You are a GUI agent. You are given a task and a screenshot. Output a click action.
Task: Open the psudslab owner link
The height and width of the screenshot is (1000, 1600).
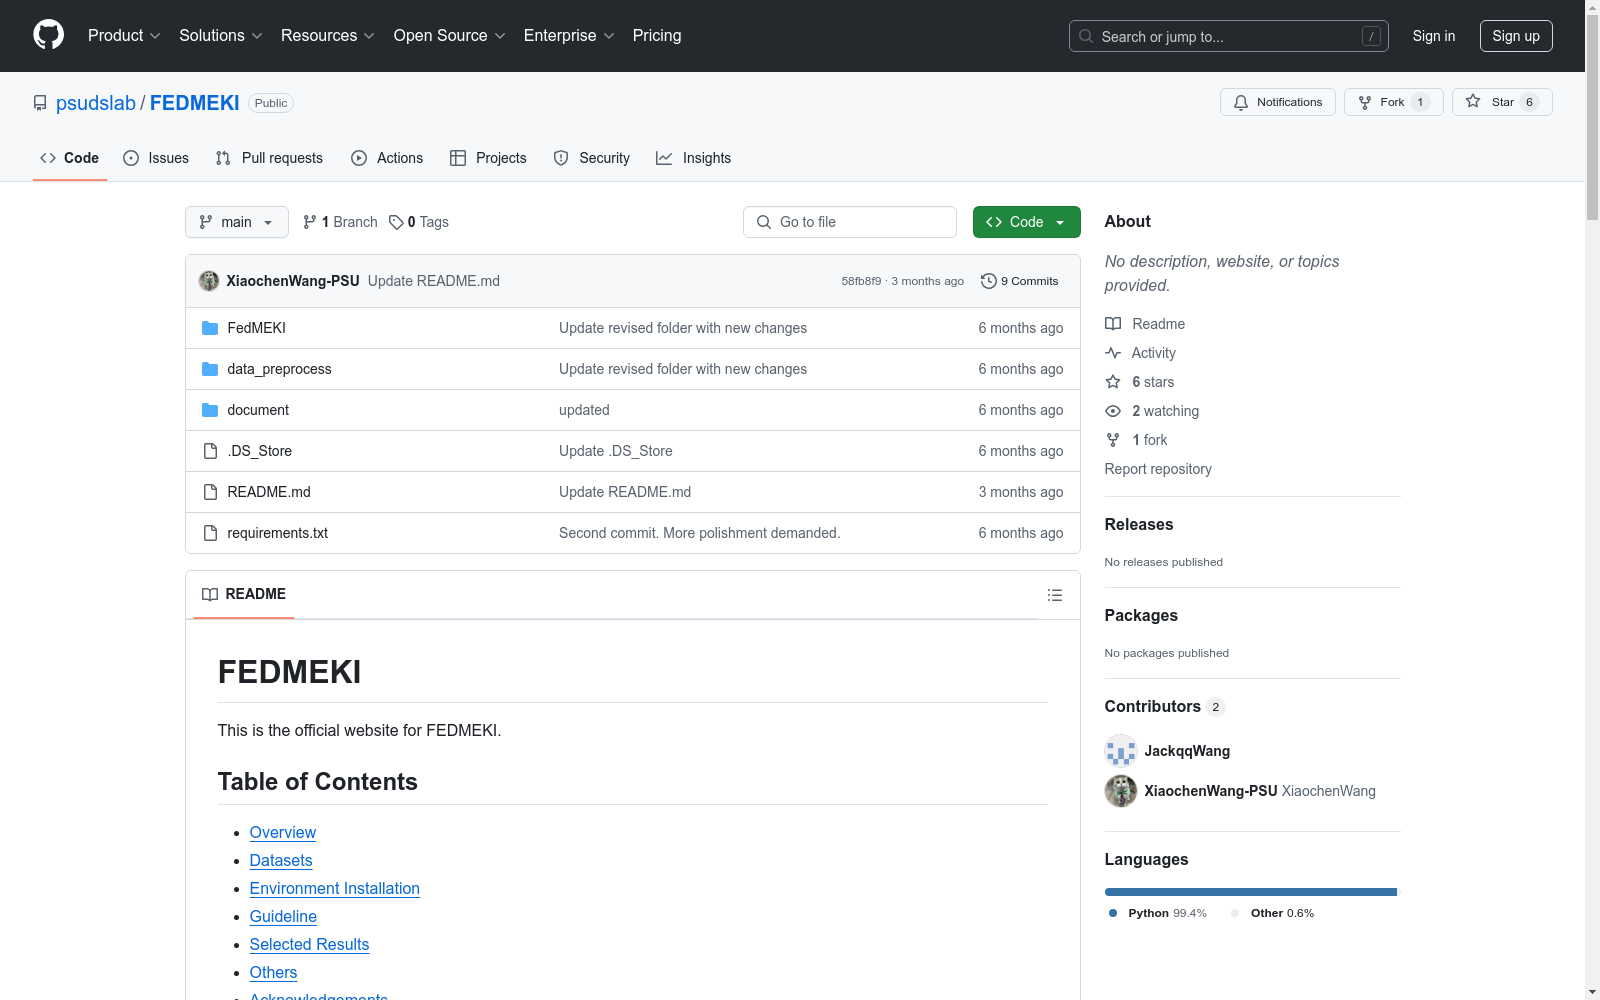96,103
